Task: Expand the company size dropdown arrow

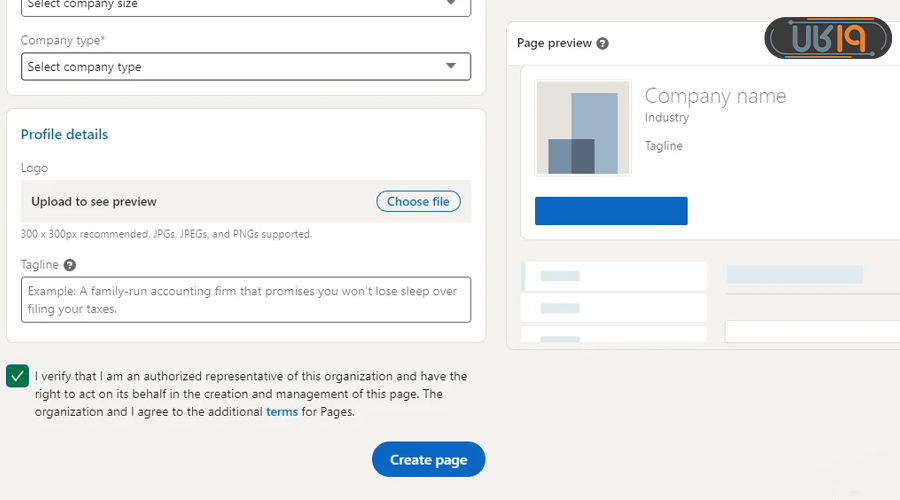Action: click(x=451, y=4)
